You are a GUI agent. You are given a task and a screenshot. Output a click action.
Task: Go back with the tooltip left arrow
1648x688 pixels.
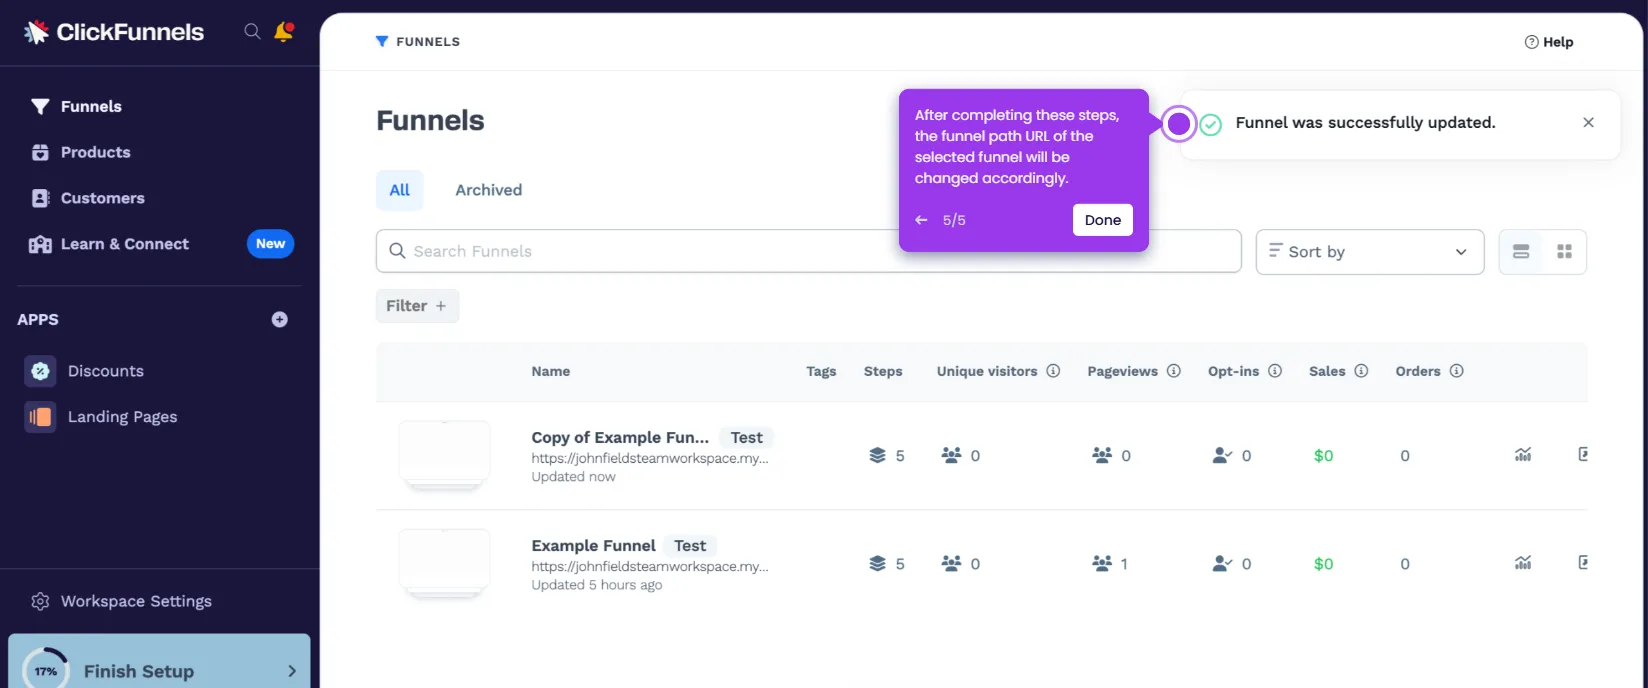[921, 220]
